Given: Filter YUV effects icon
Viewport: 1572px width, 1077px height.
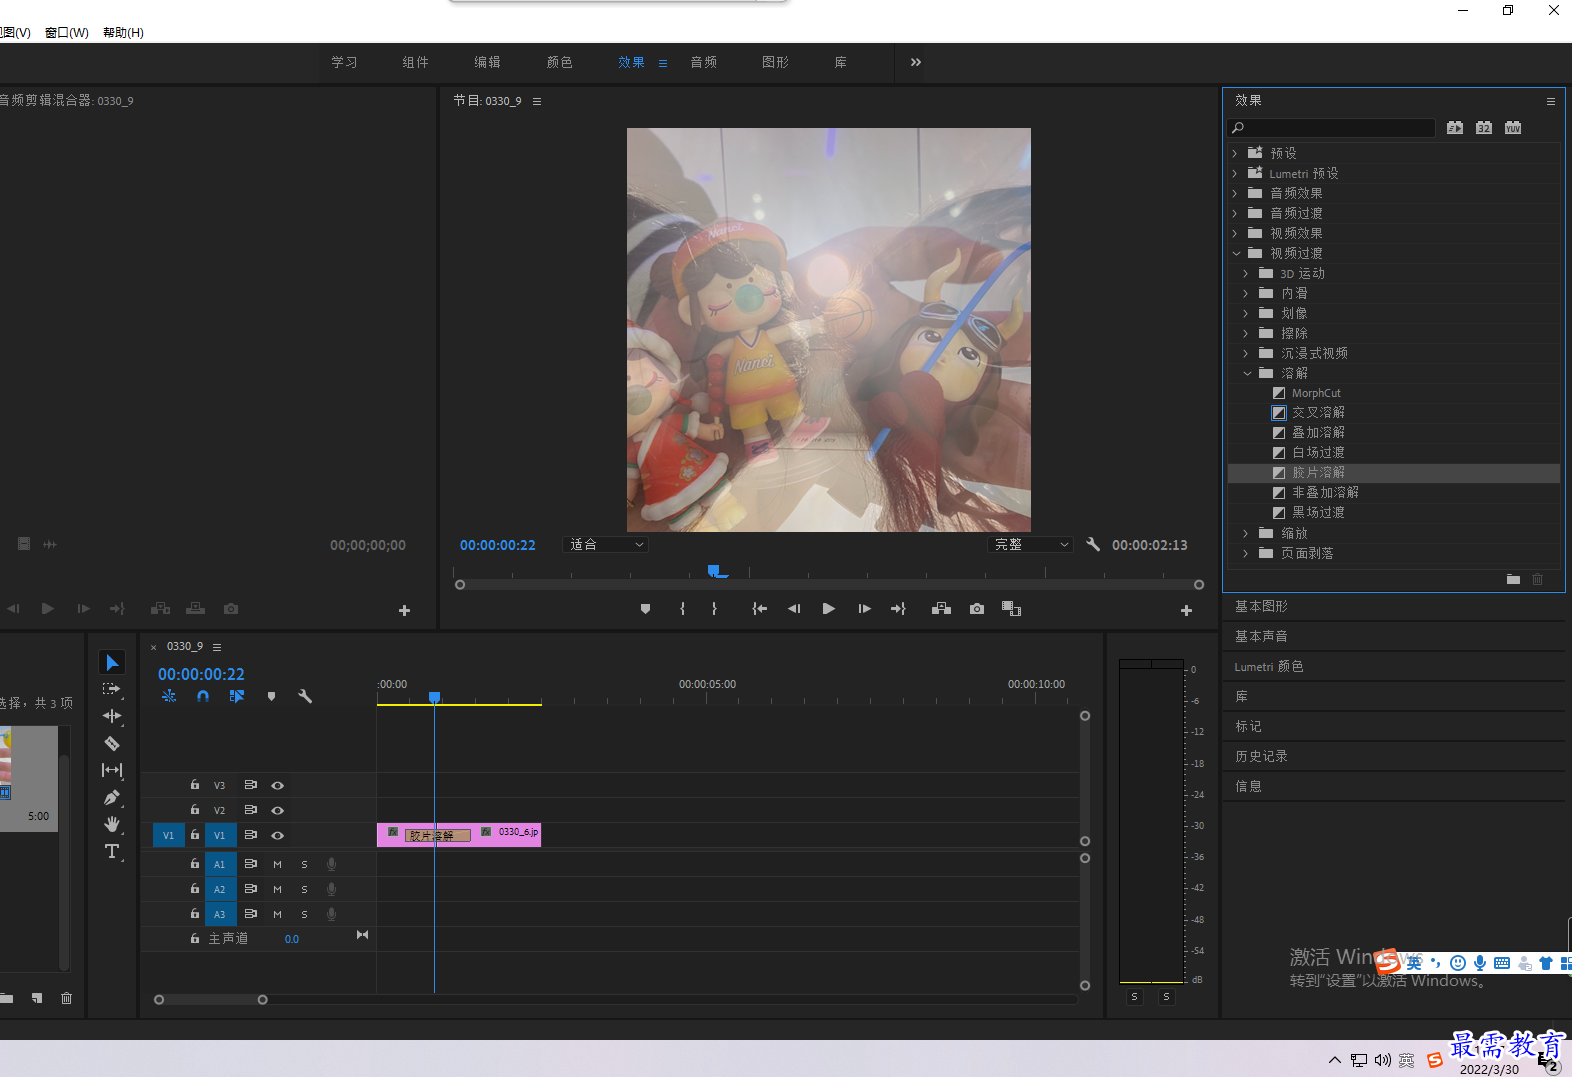Looking at the screenshot, I should pos(1513,128).
